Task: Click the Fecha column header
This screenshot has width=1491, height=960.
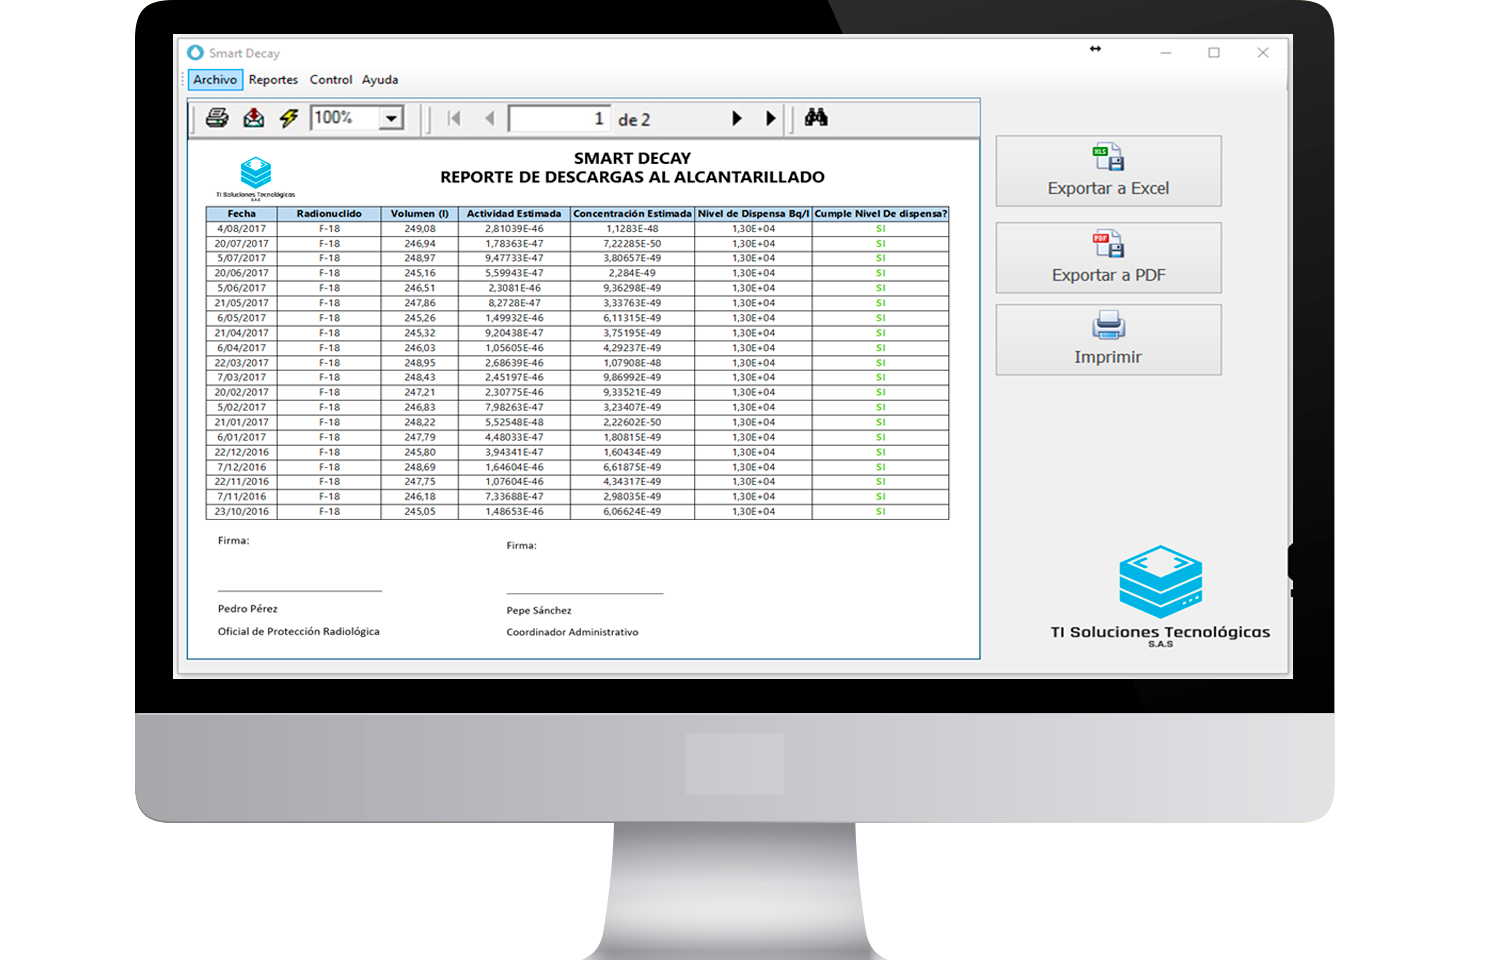Action: 241,214
